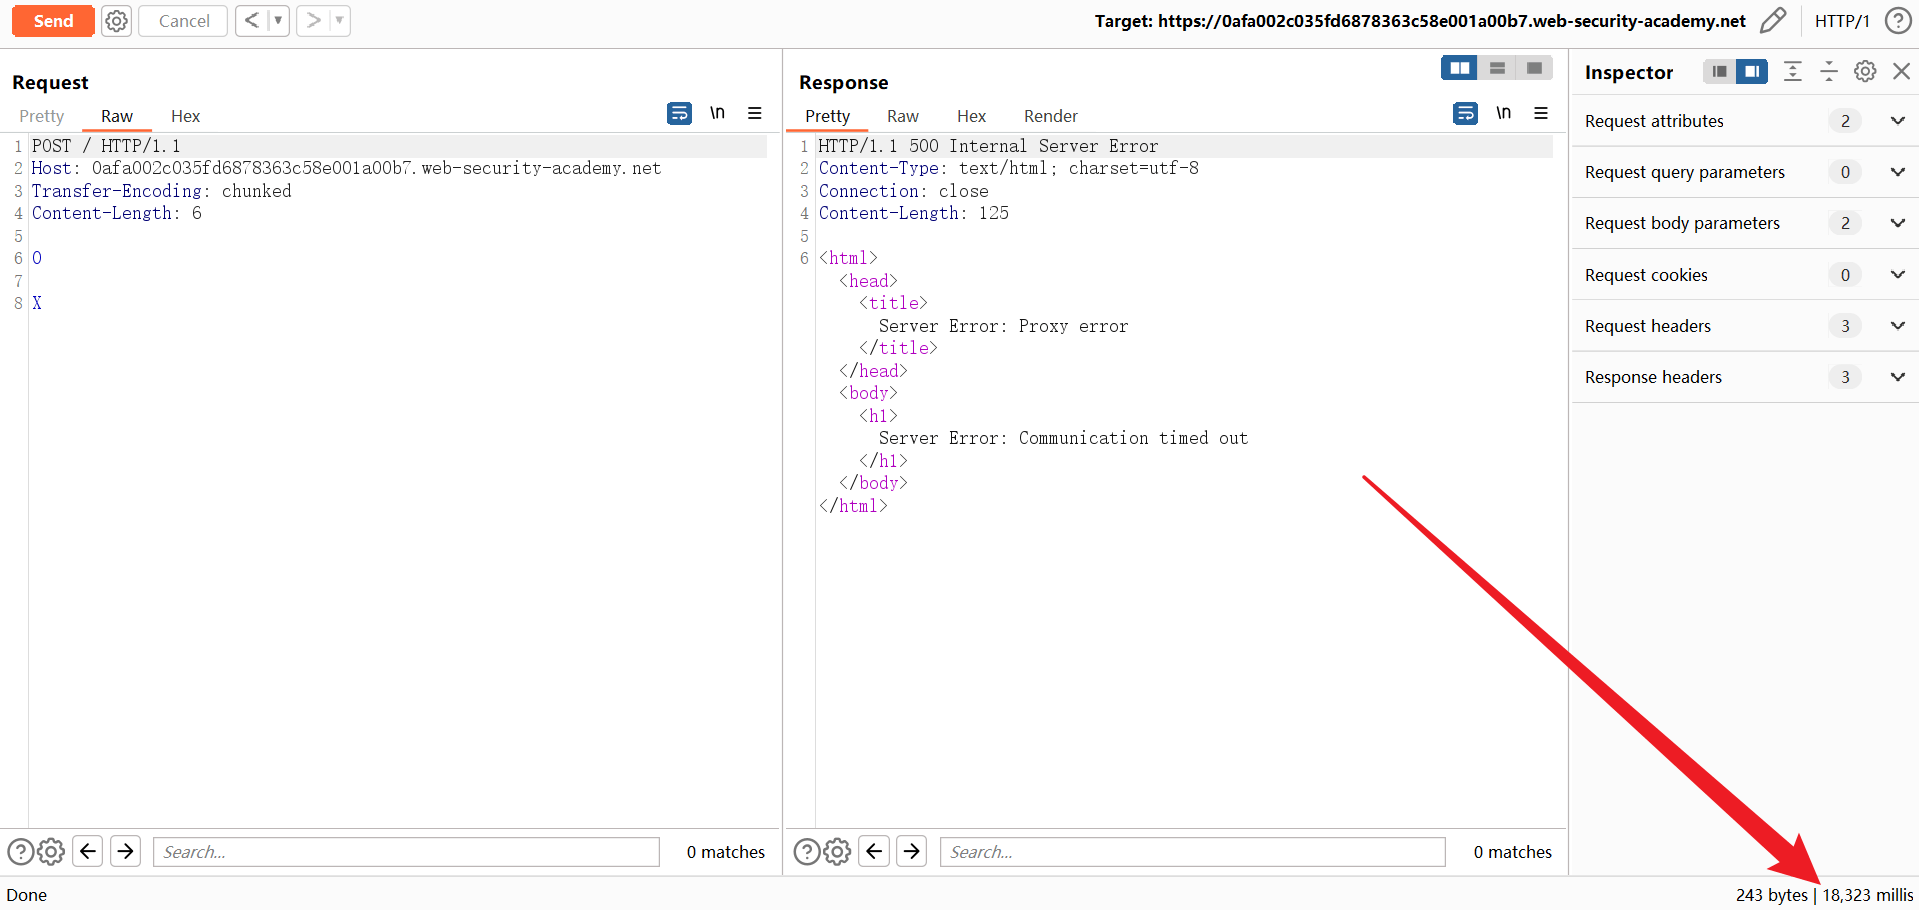
Task: Go to next search match in Response
Action: coord(911,852)
